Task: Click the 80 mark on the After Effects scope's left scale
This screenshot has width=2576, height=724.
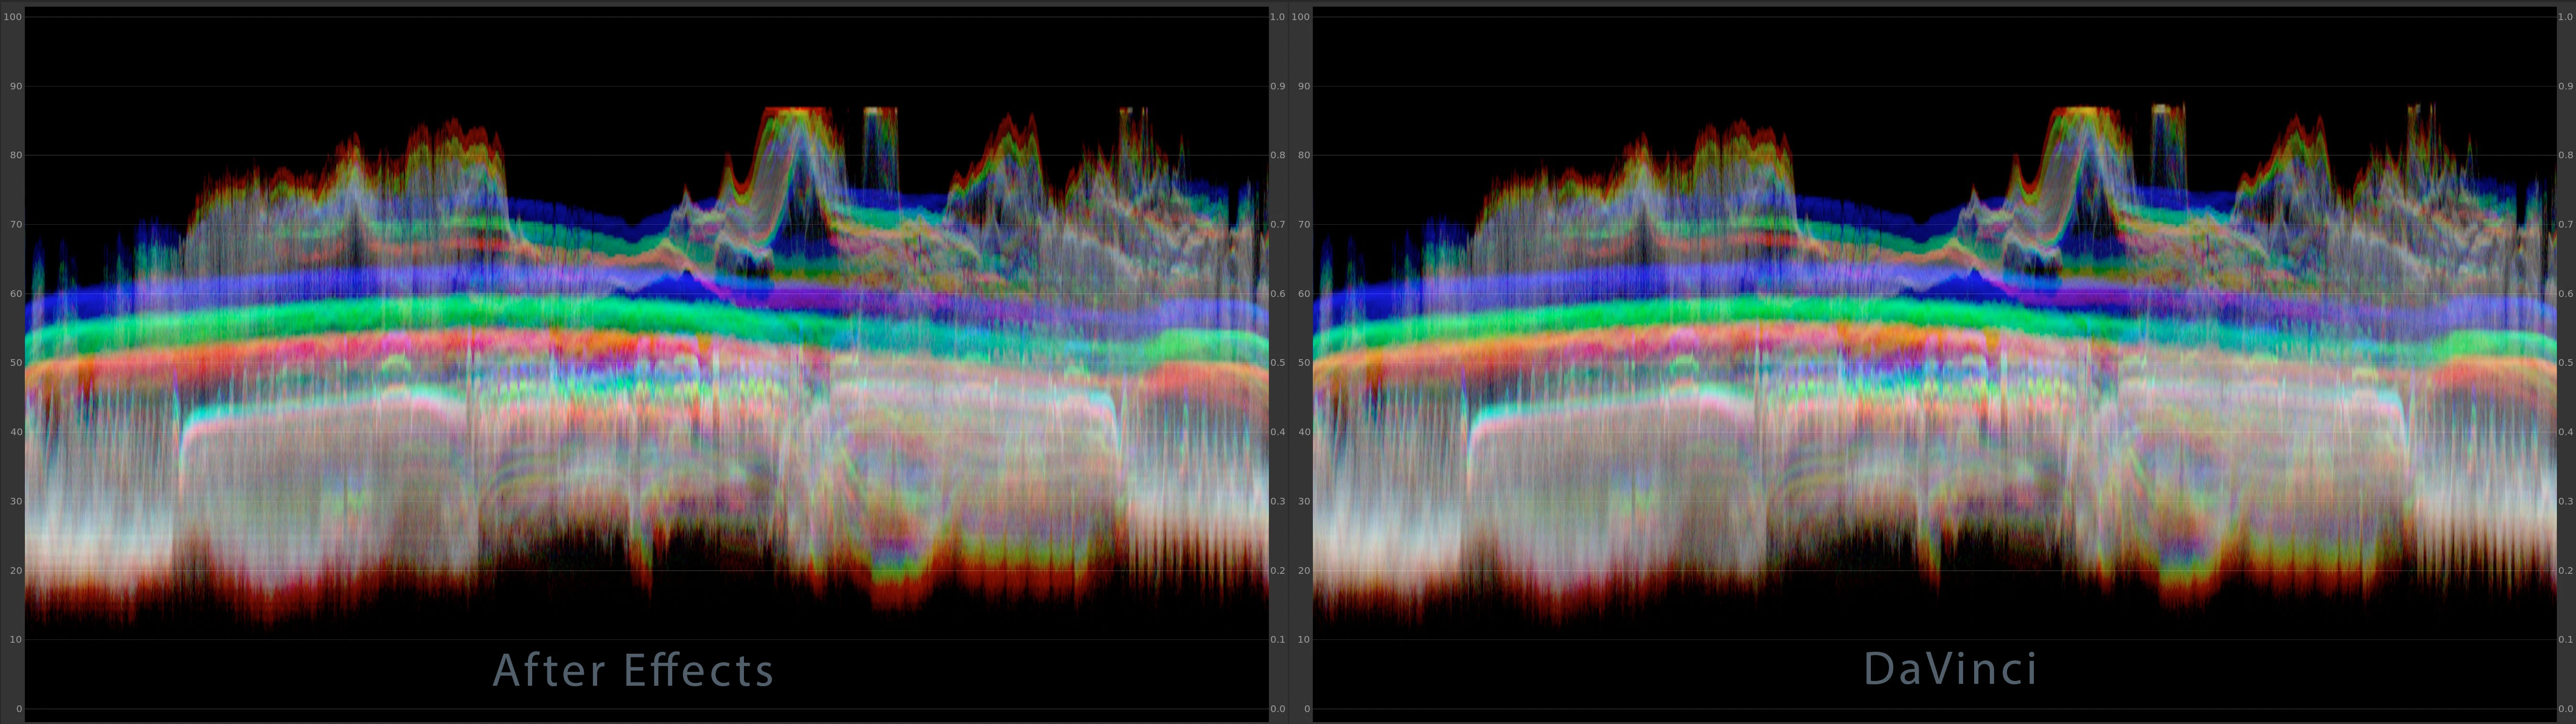Action: (x=15, y=155)
